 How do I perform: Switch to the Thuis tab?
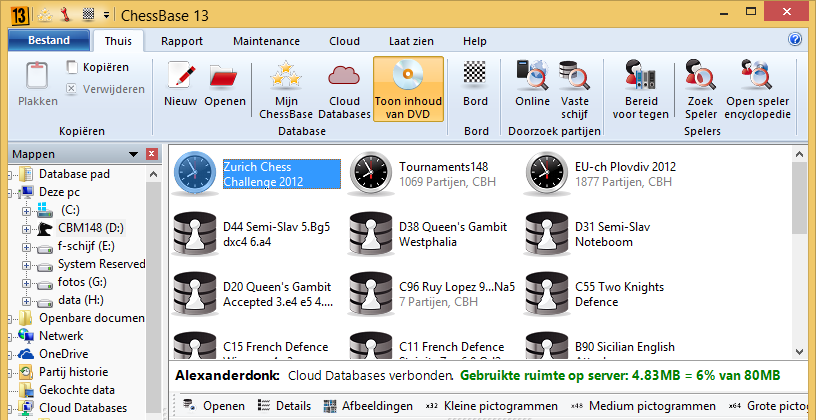coord(118,41)
